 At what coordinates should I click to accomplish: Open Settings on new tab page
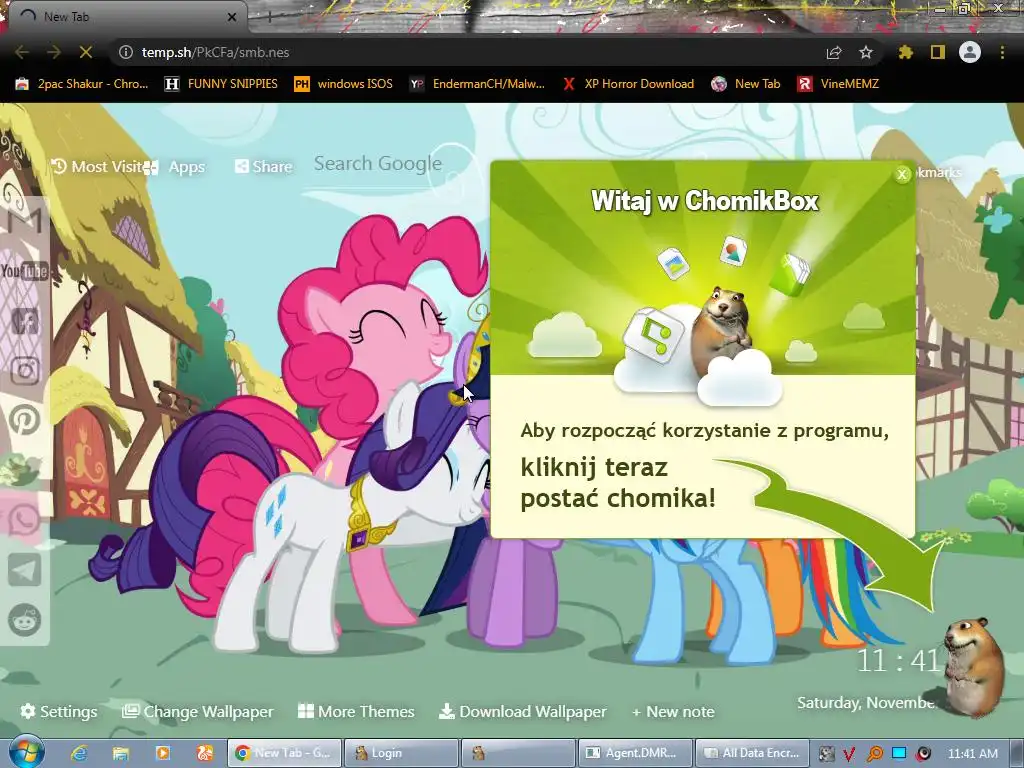point(59,711)
